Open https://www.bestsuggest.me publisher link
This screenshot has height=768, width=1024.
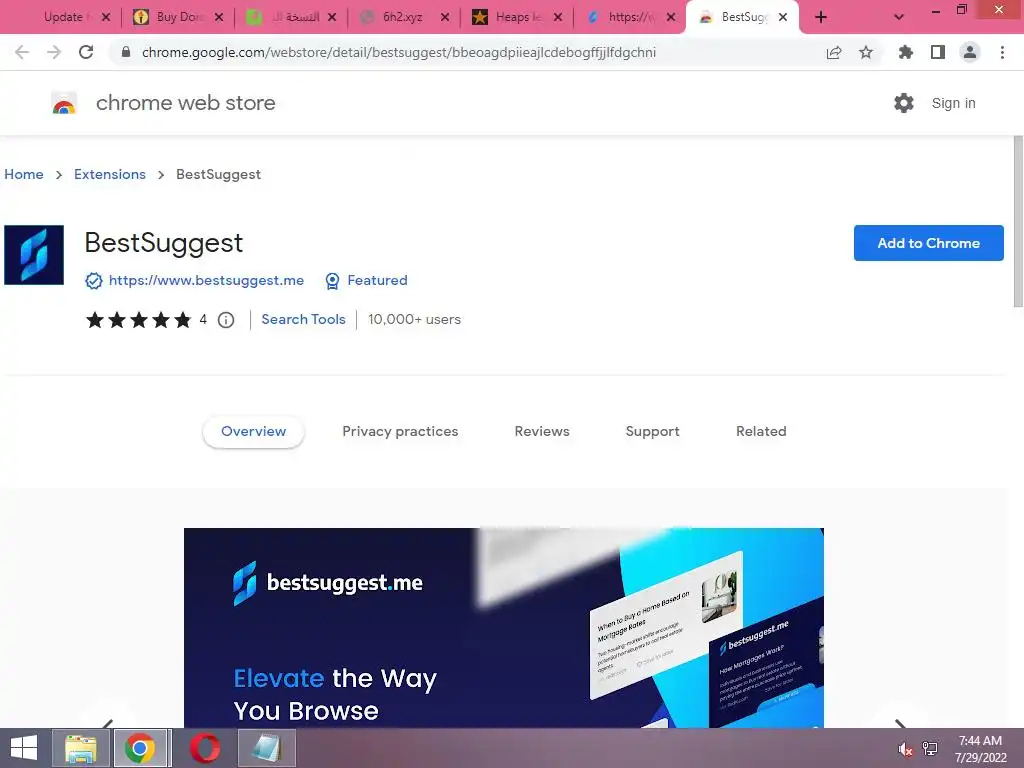(206, 280)
